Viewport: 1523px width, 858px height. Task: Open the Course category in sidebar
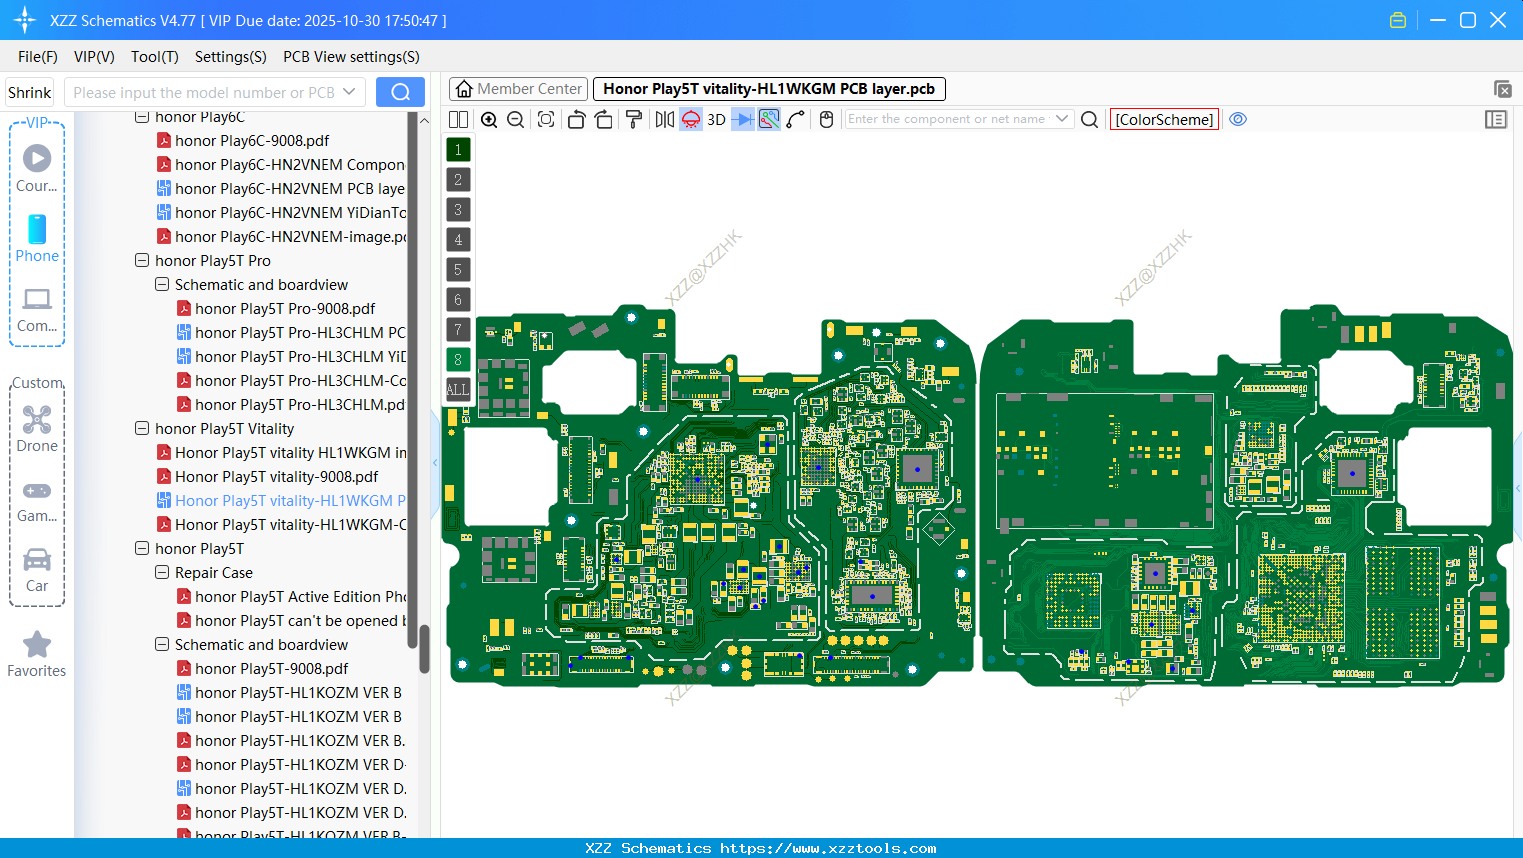[x=37, y=169]
